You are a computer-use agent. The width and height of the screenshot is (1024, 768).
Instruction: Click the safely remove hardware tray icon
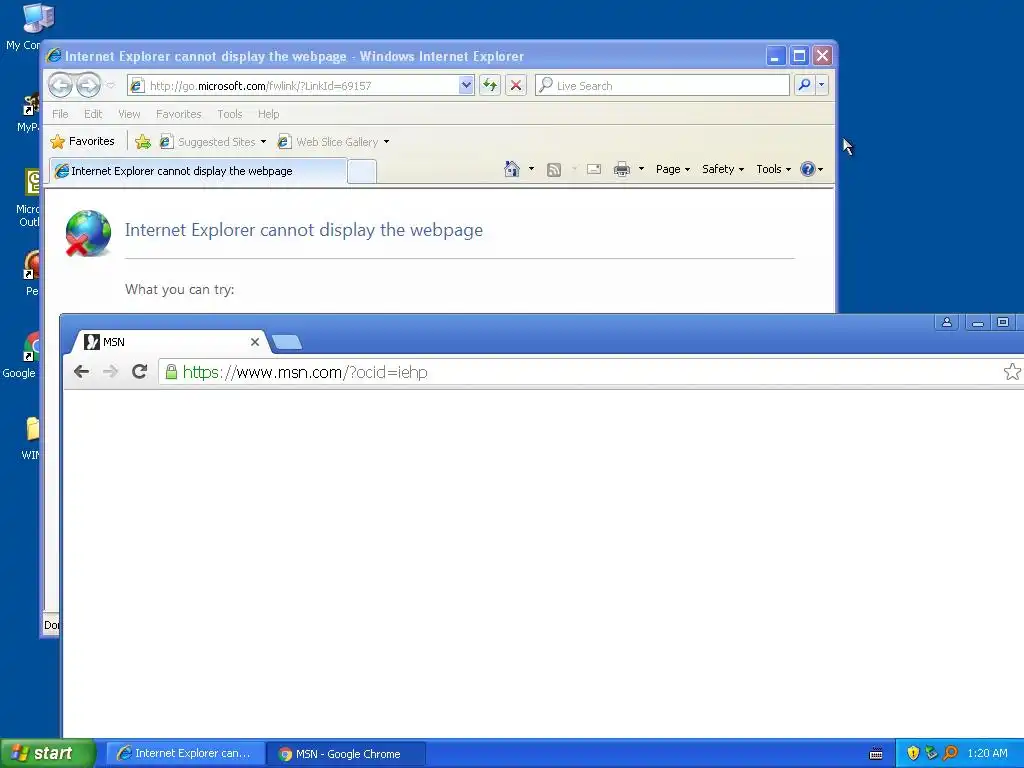click(x=931, y=753)
